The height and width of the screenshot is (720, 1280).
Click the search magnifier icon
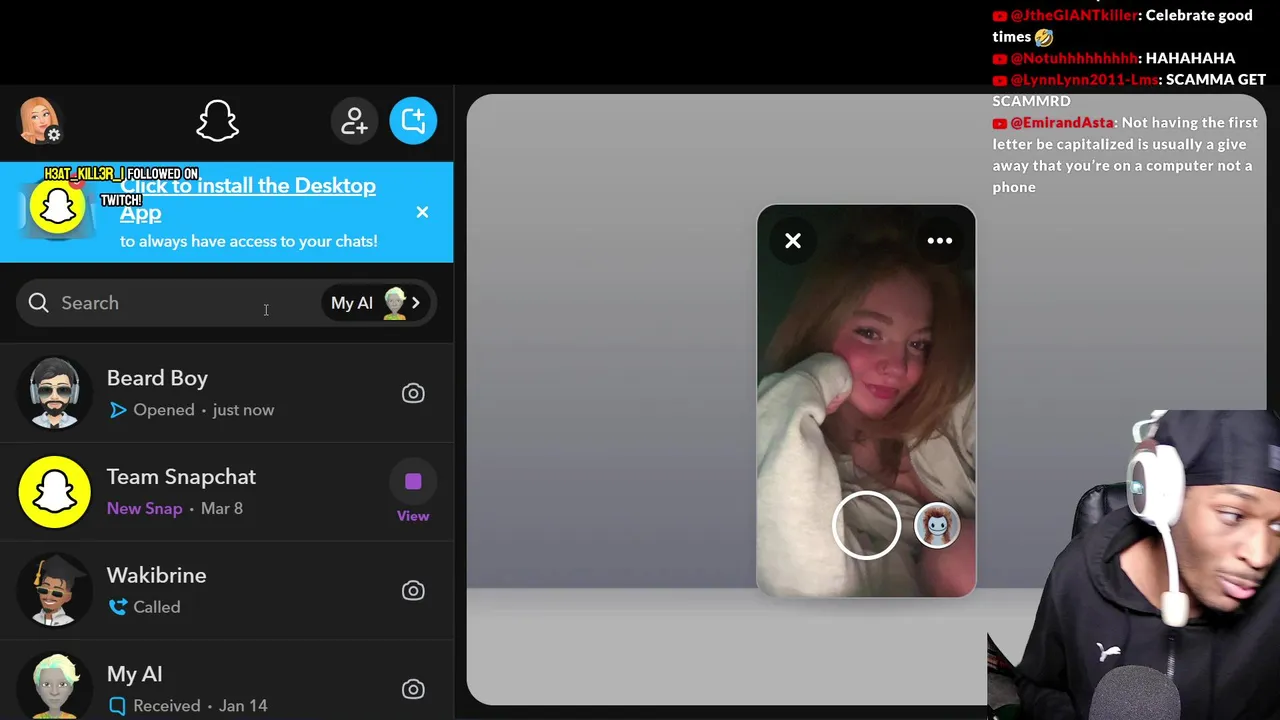(39, 303)
